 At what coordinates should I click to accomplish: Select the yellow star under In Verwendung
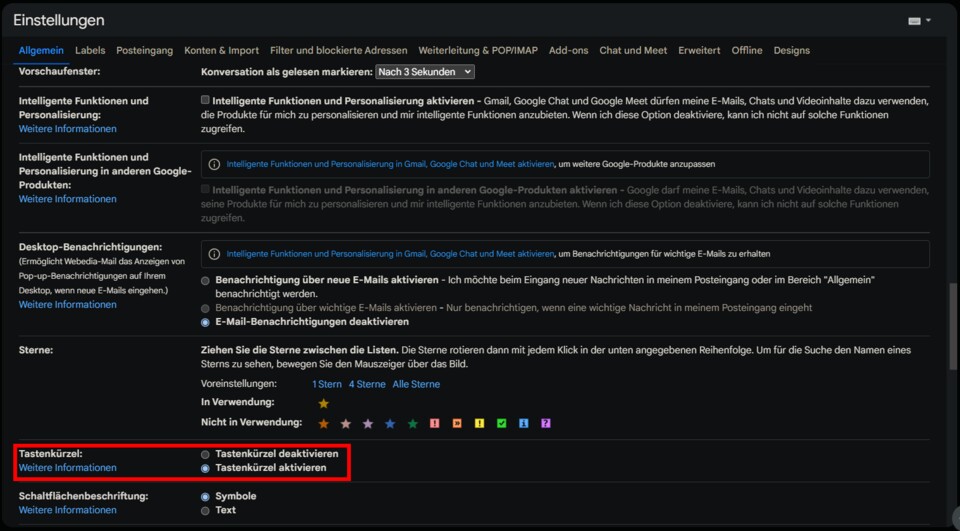point(324,404)
